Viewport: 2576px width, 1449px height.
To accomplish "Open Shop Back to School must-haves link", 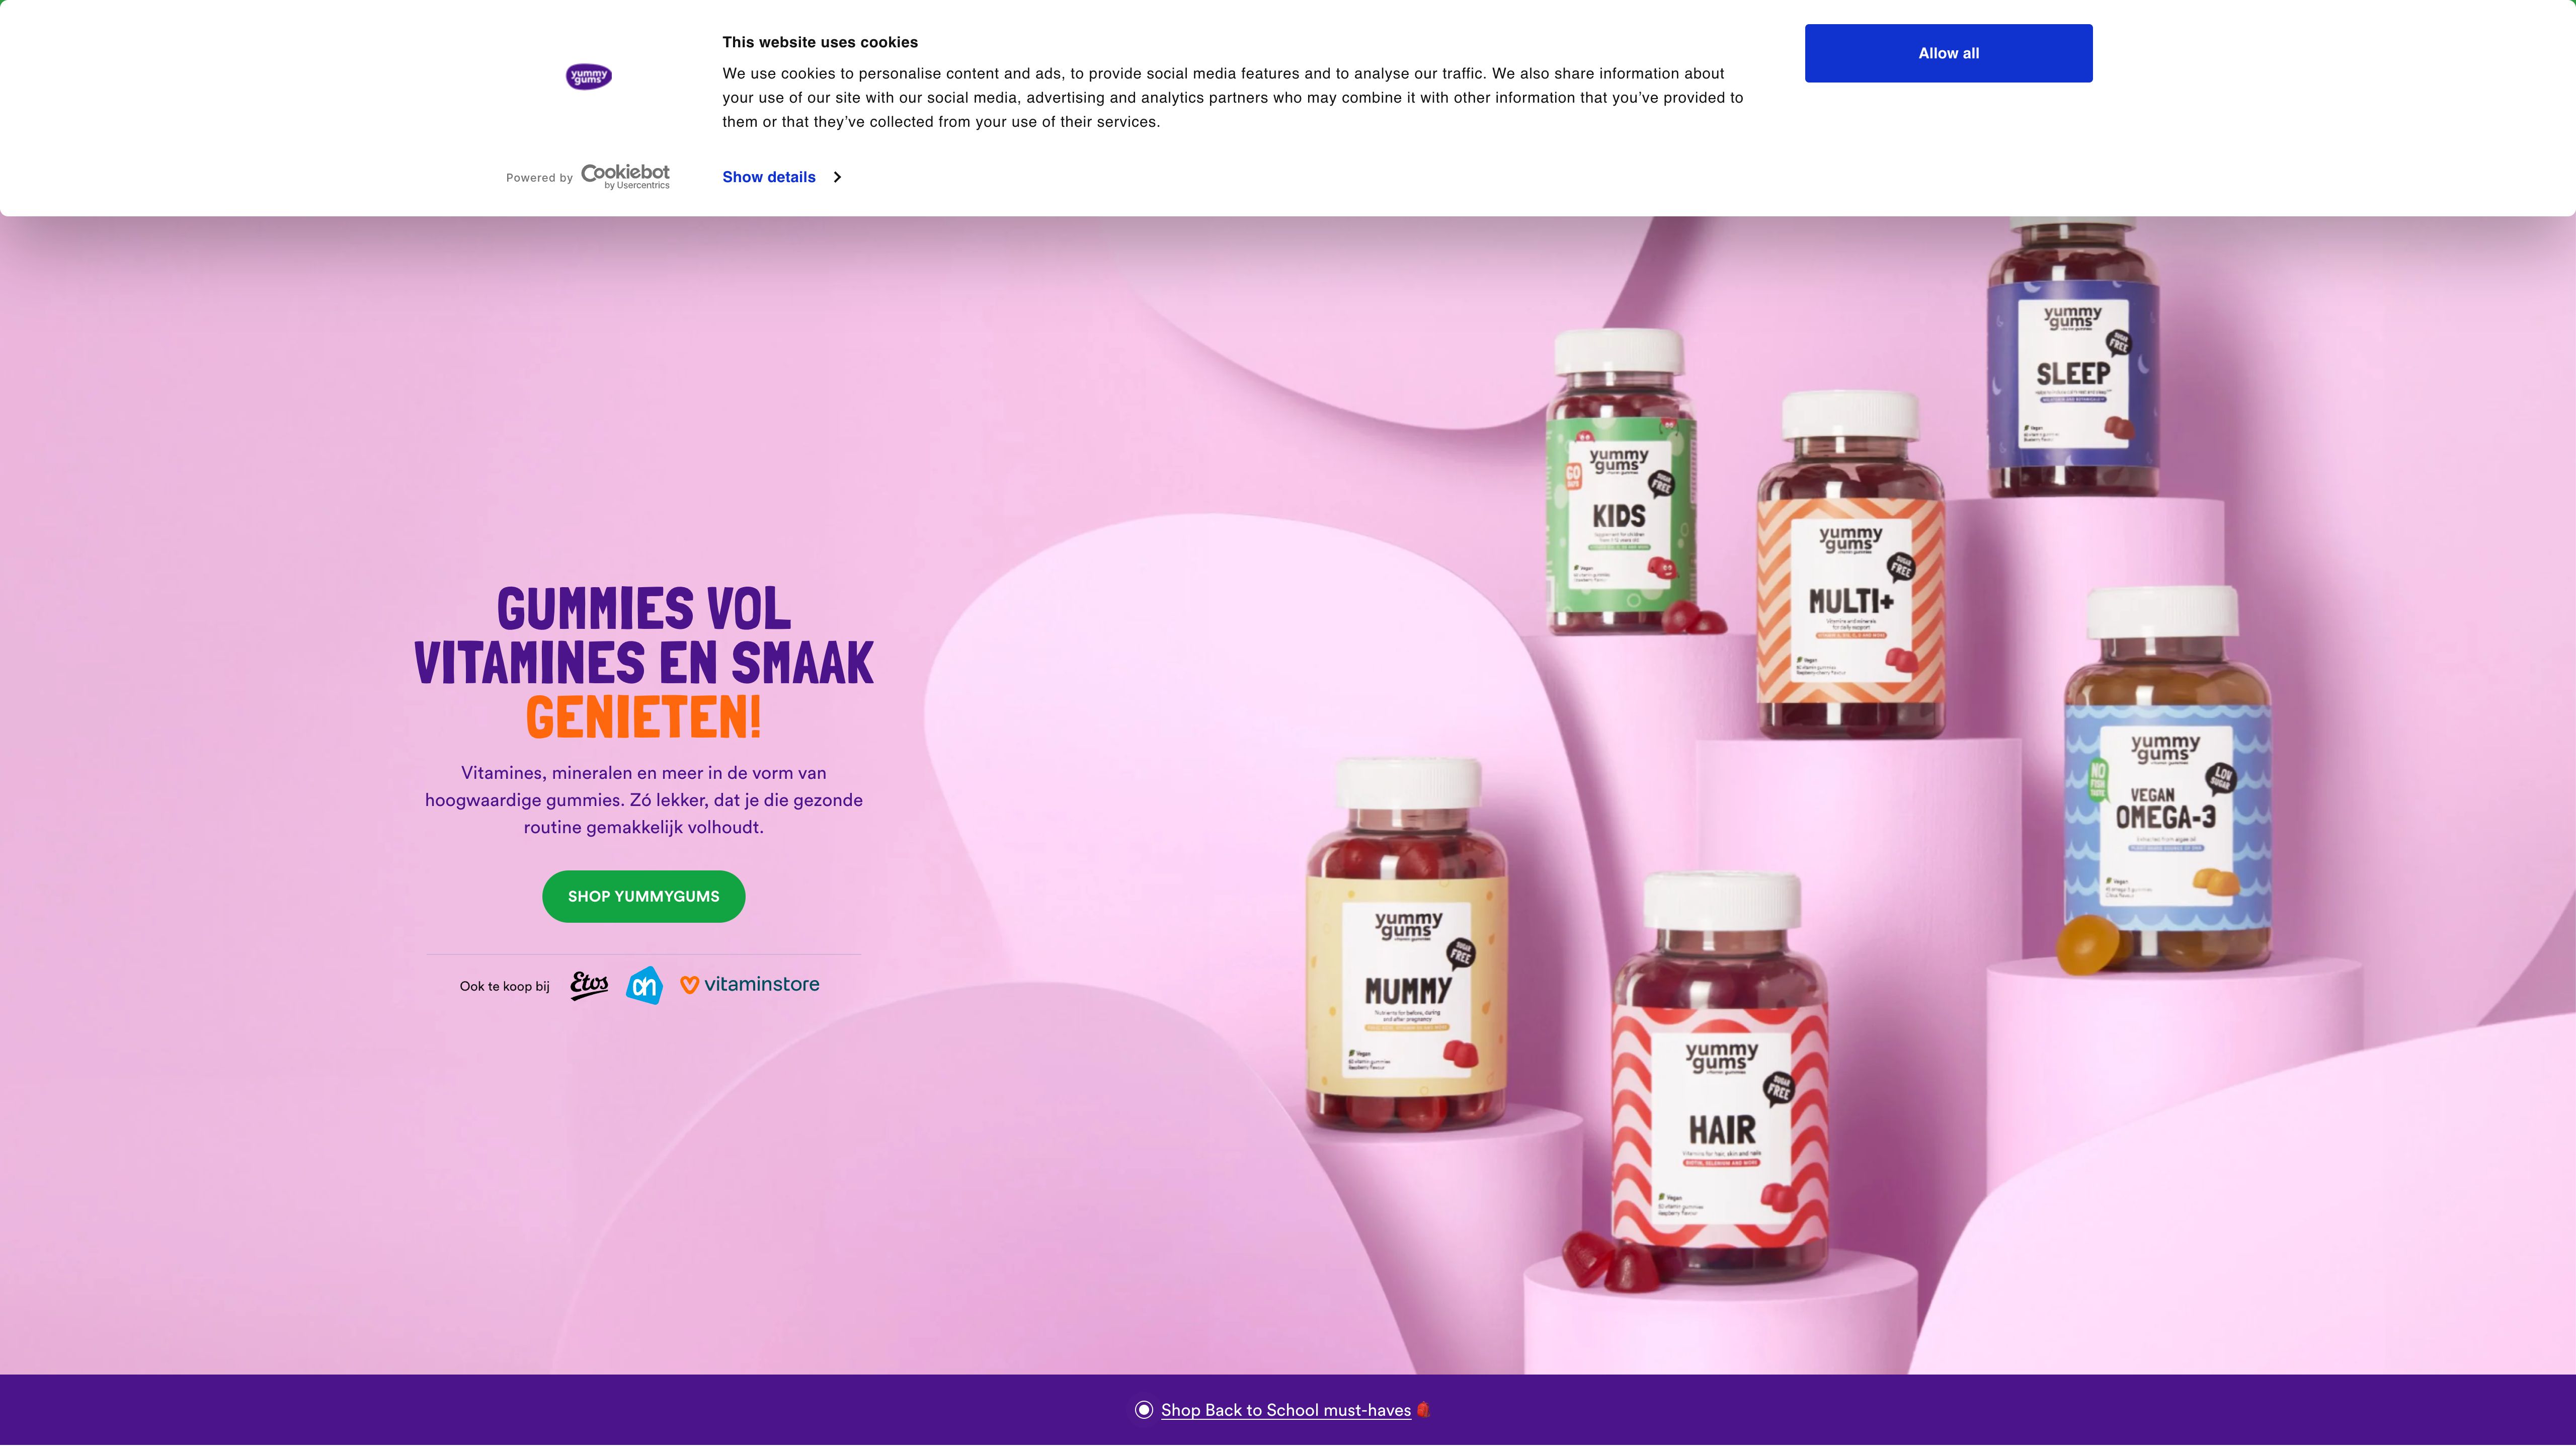I will (x=1286, y=1410).
